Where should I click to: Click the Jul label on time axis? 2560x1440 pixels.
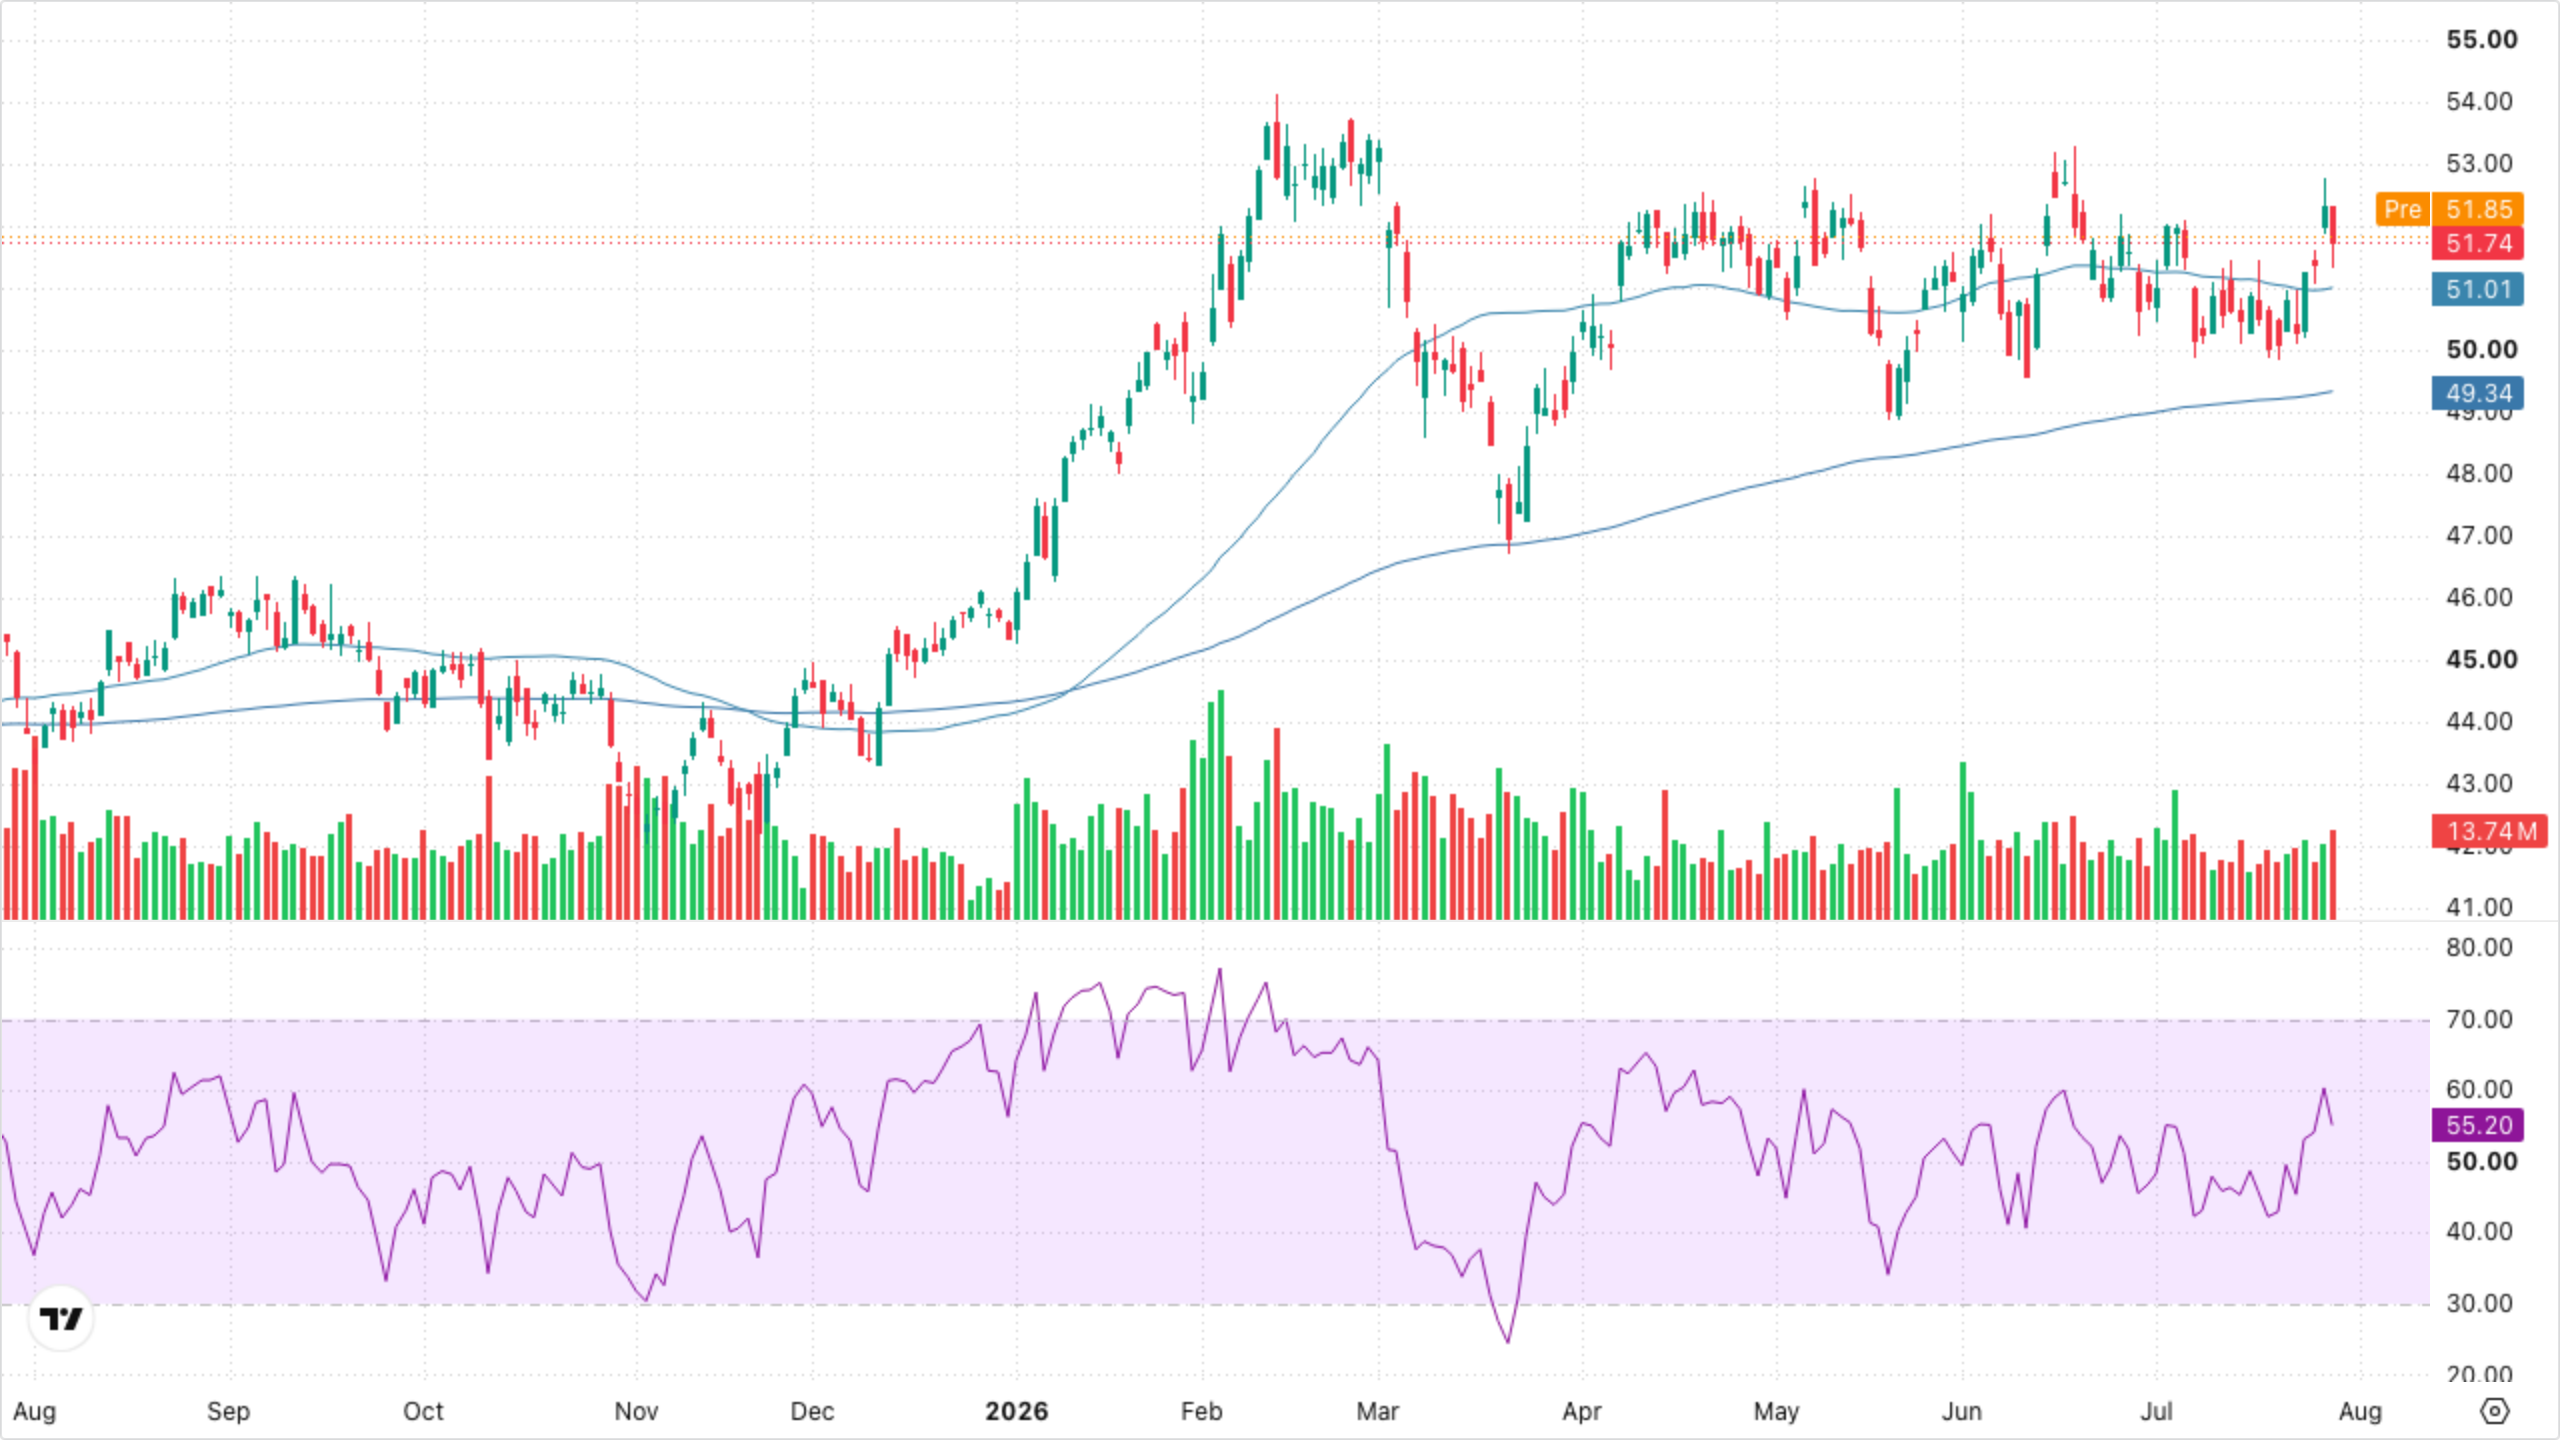point(2156,1411)
